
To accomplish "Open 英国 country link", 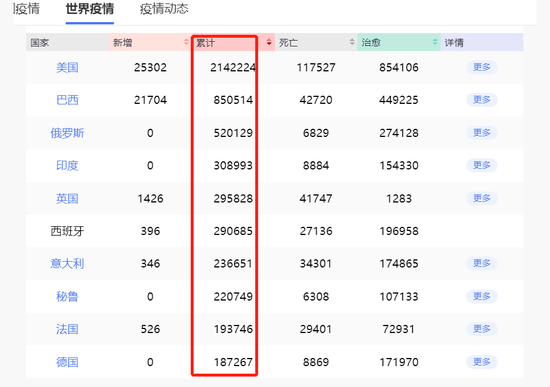I will click(67, 199).
